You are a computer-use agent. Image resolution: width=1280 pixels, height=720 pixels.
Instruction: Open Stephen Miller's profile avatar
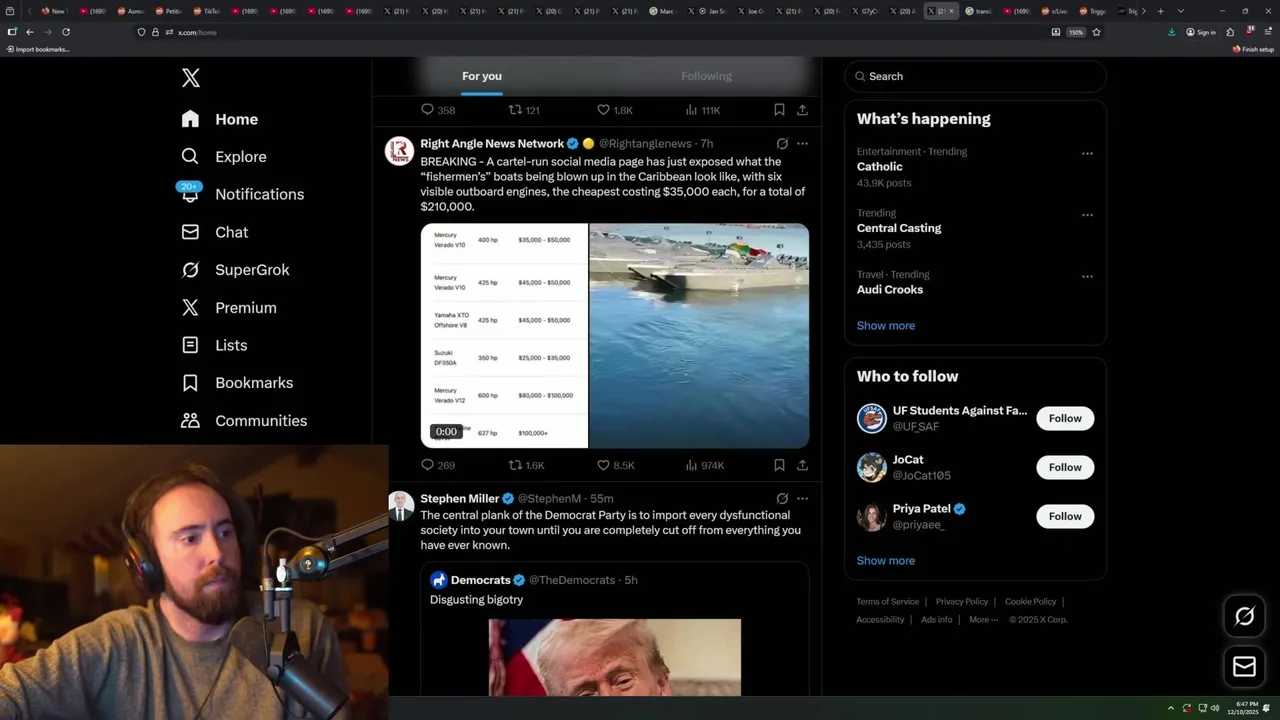pos(400,506)
